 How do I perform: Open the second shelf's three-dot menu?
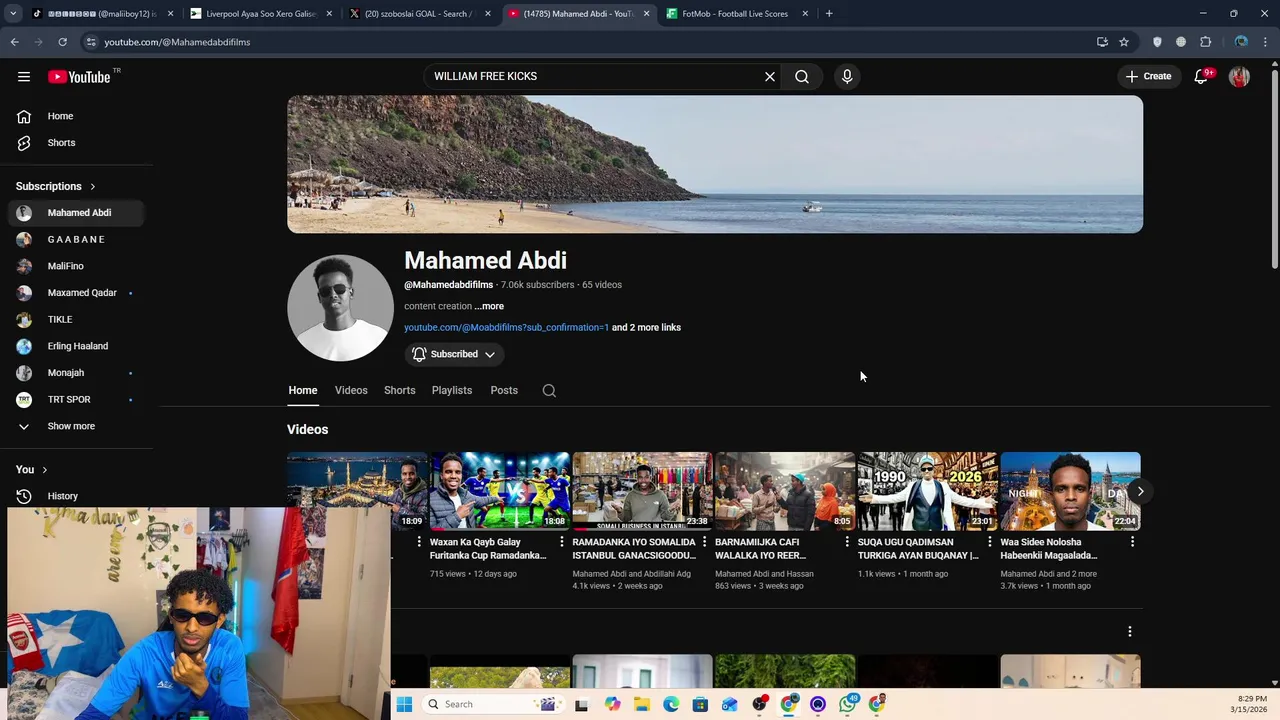tap(1130, 632)
